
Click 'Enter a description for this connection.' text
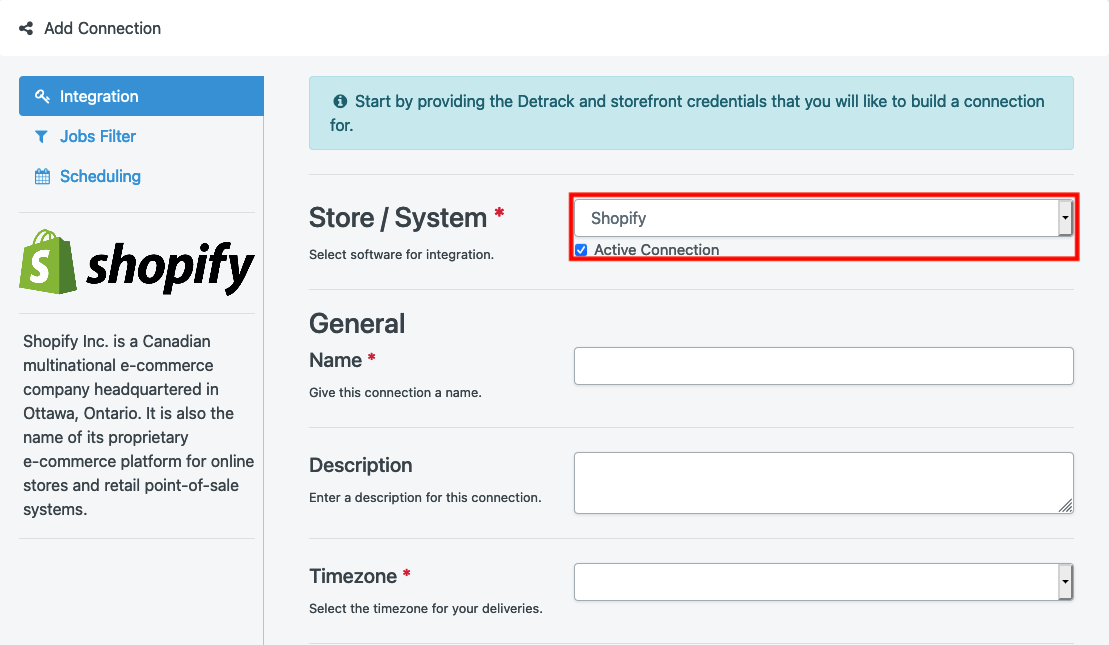click(x=425, y=497)
